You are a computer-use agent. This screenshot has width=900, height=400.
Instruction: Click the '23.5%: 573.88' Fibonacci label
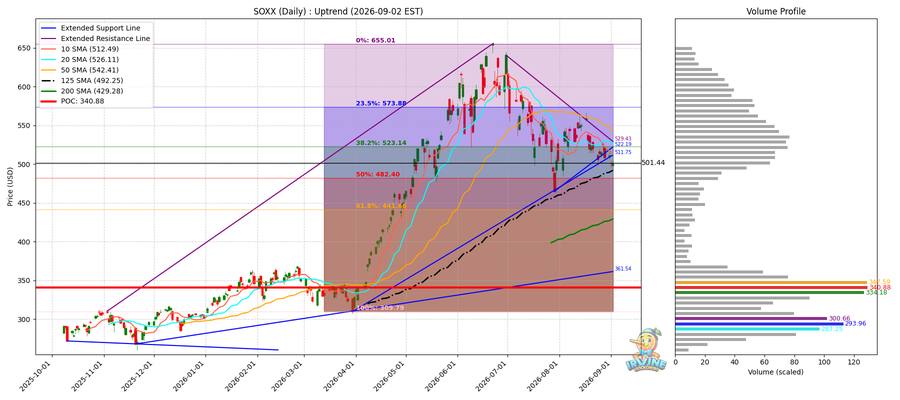pyautogui.click(x=381, y=104)
